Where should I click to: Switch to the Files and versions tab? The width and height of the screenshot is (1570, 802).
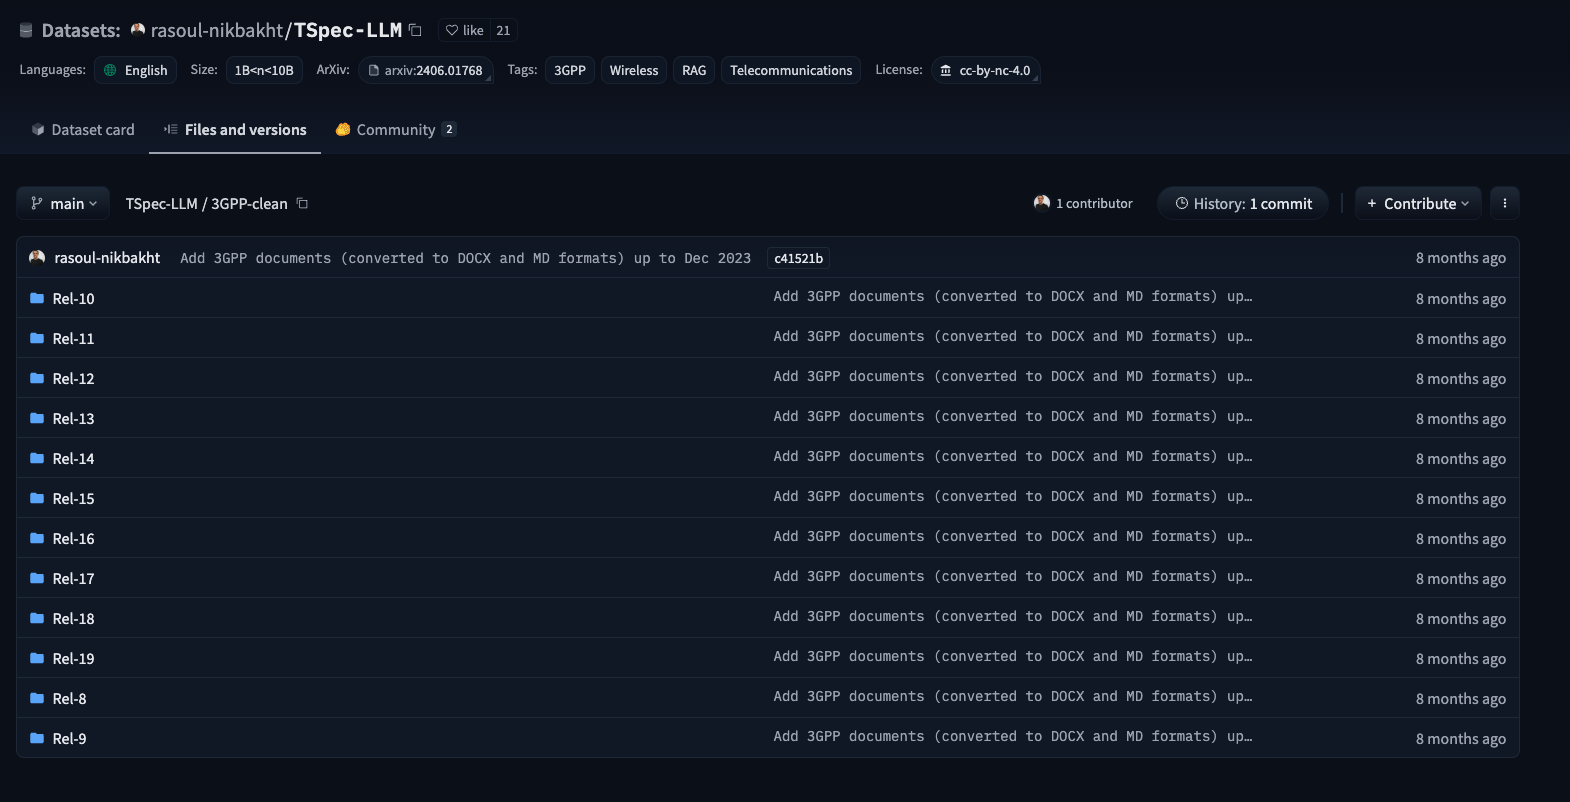(x=235, y=130)
